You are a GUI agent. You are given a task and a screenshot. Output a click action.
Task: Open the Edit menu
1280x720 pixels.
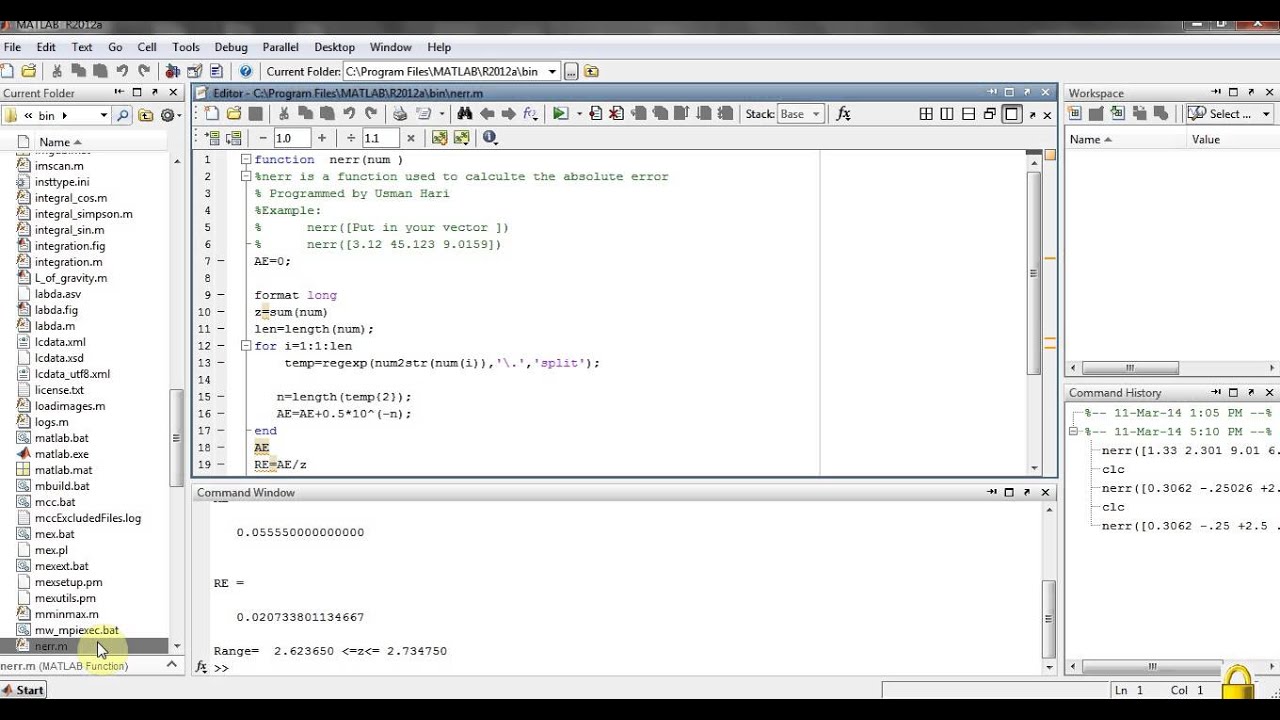point(46,47)
